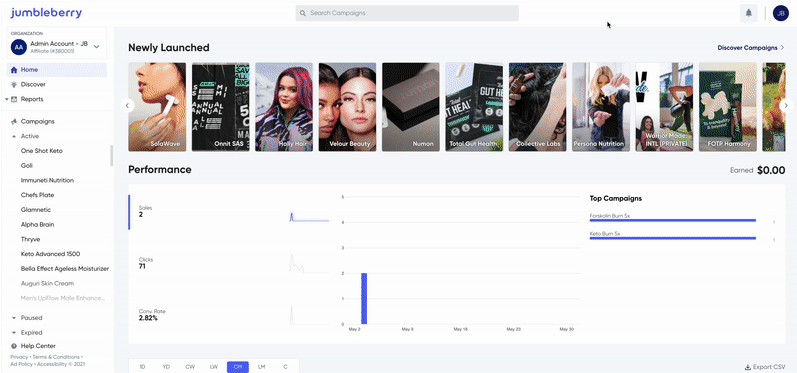The height and width of the screenshot is (373, 797).
Task: Go to next Newly Launched carousel arrow
Action: tap(786, 106)
